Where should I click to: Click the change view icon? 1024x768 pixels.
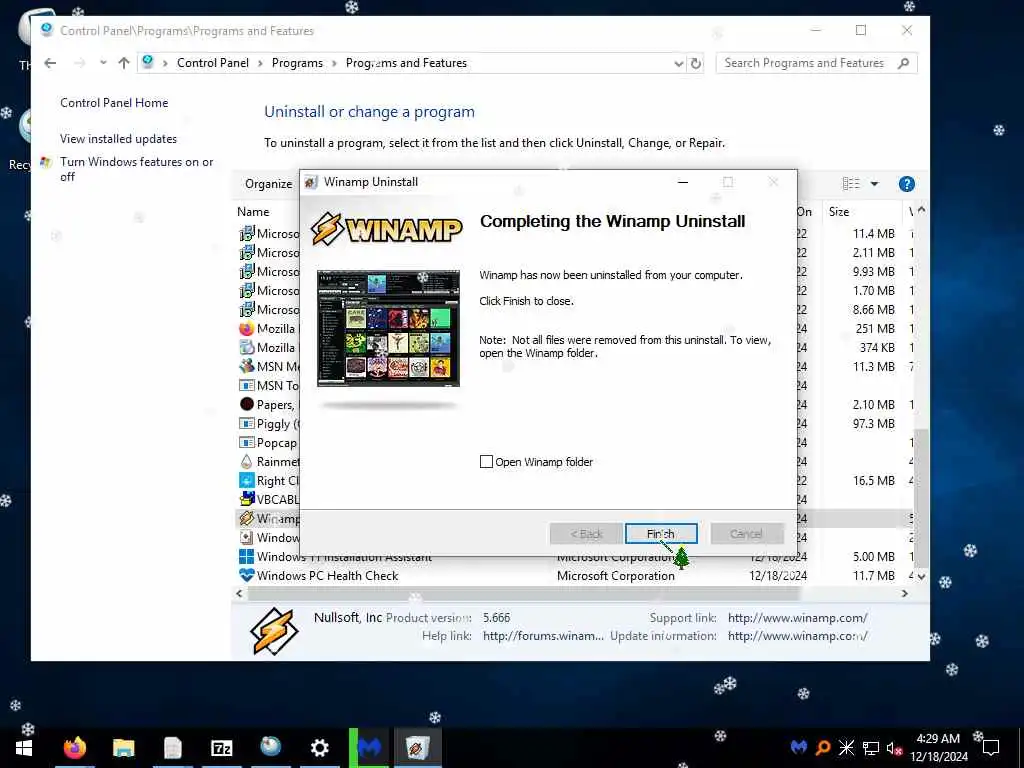850,184
